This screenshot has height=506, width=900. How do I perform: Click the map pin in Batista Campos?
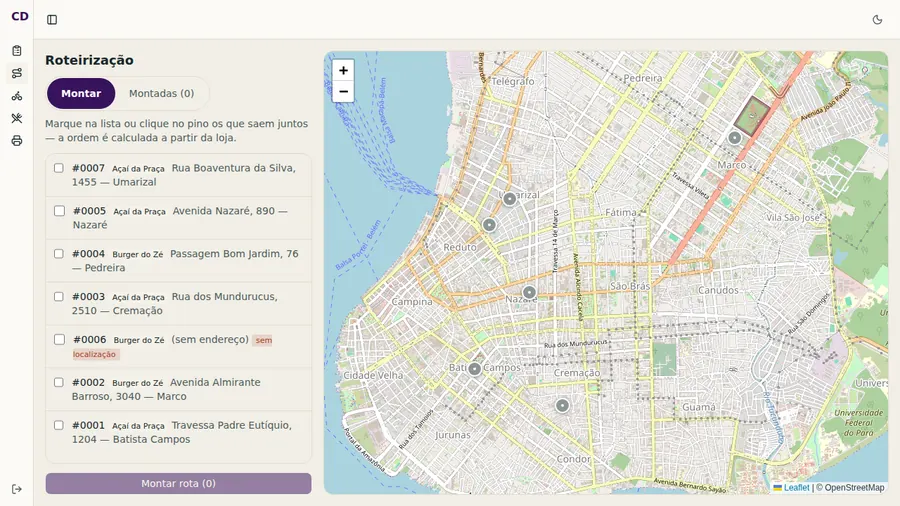(475, 369)
